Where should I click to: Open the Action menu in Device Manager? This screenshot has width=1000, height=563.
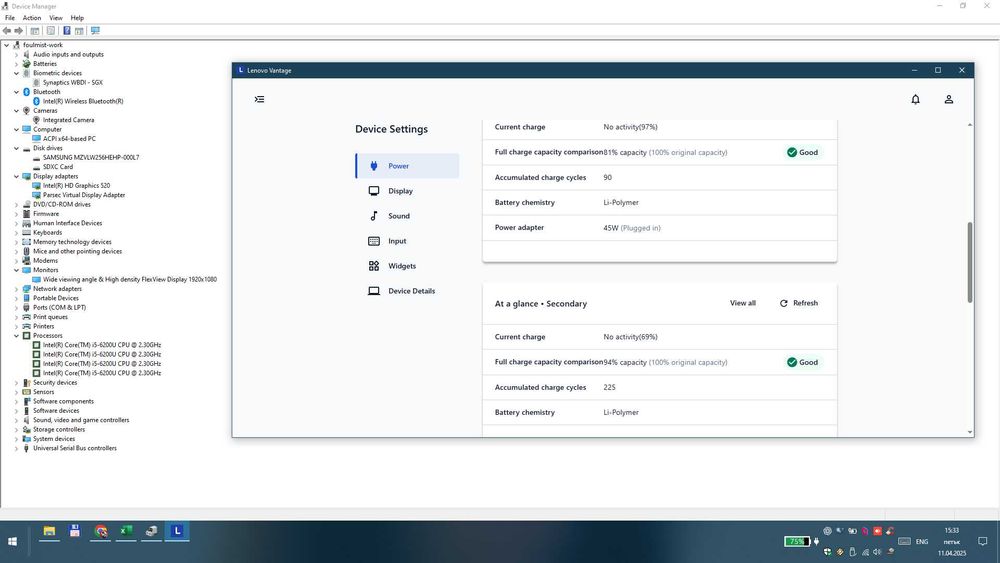tap(32, 18)
